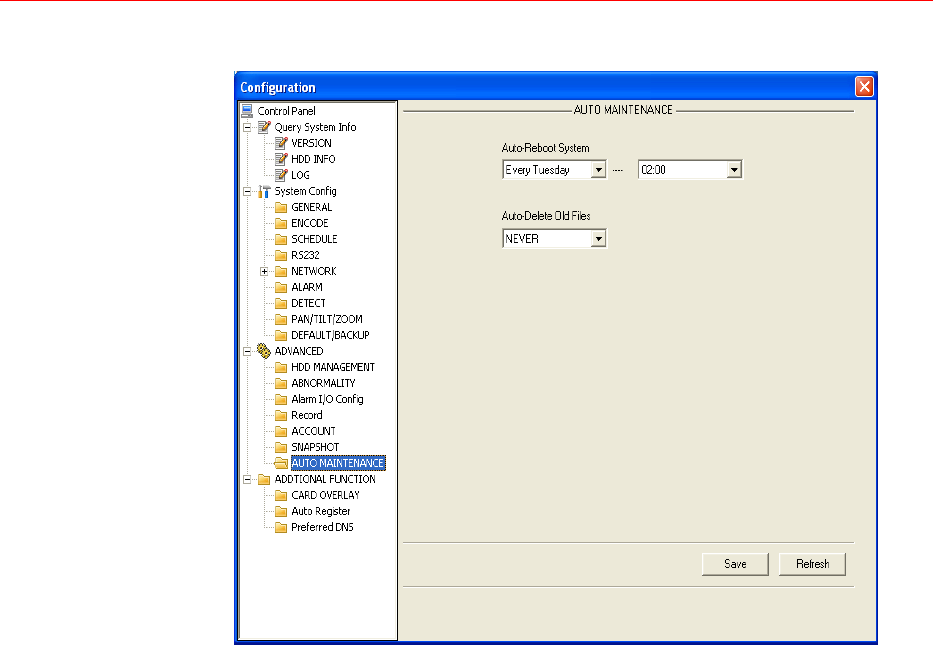Click the Query System Info notepad icon
Image resolution: width=933 pixels, height=645 pixels.
(264, 127)
